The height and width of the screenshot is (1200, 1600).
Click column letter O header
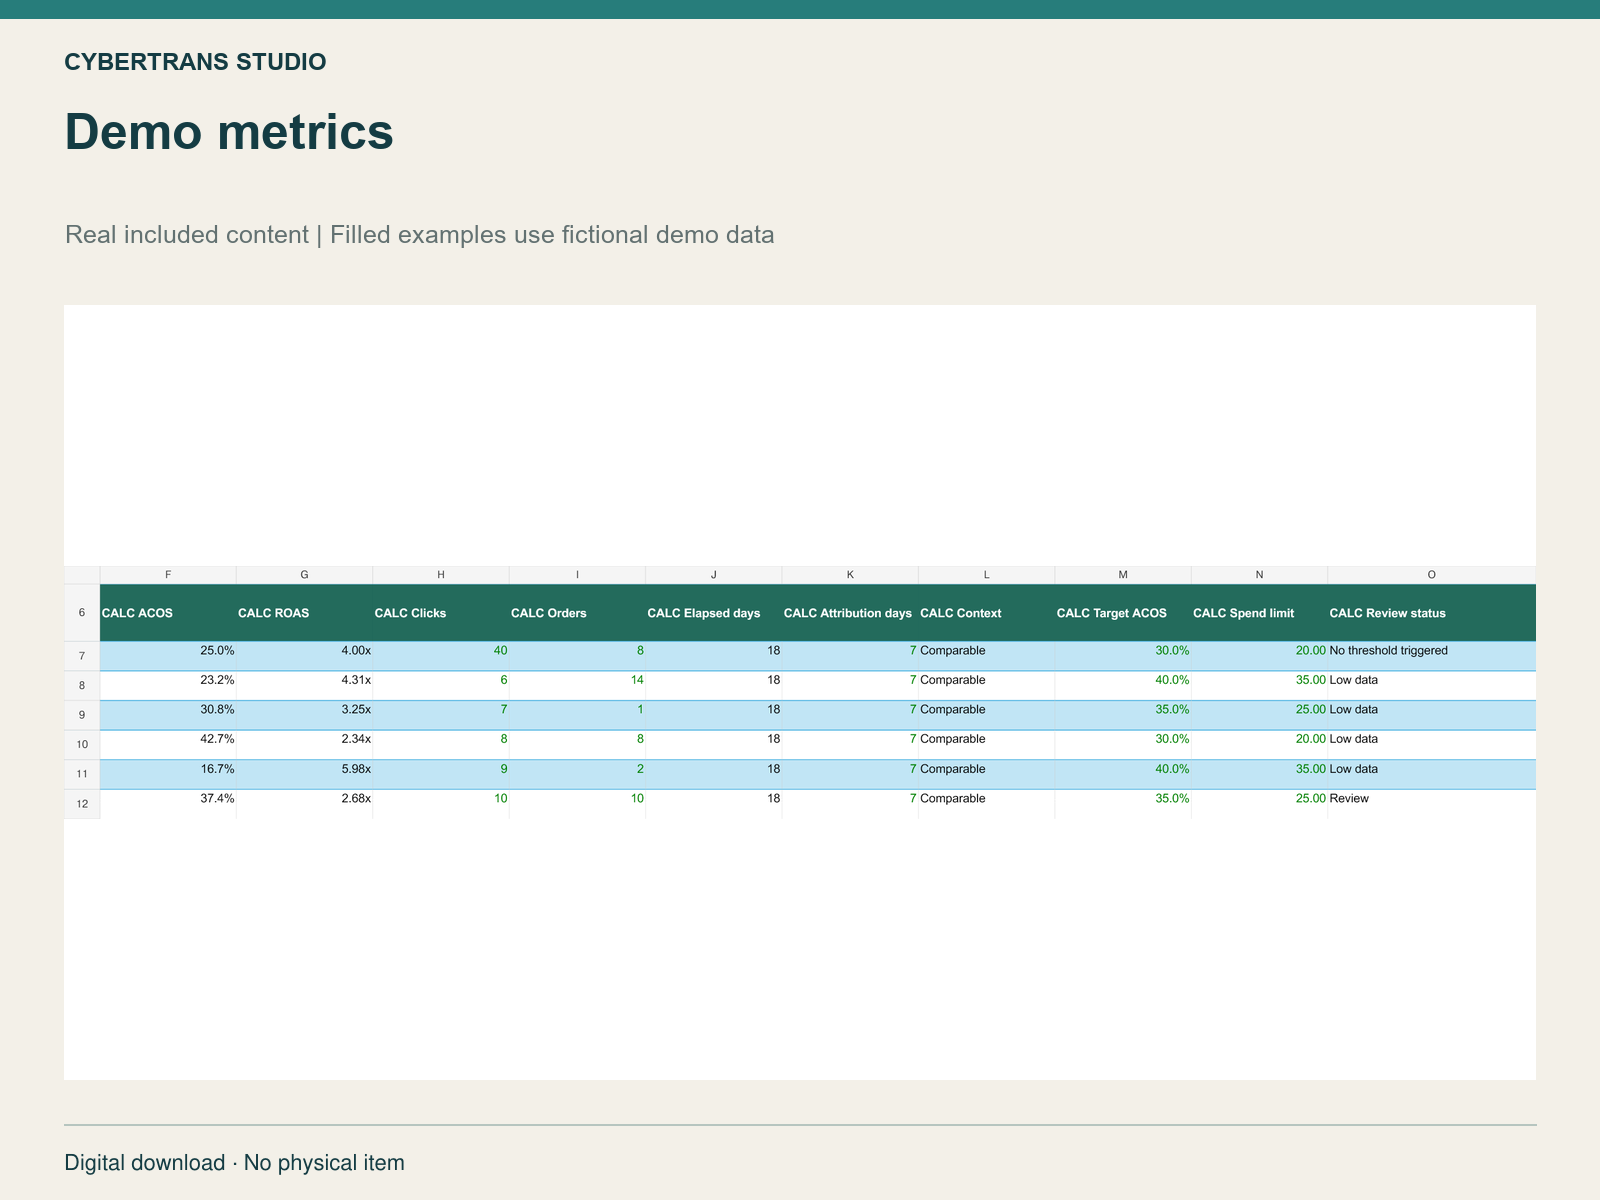(1432, 575)
